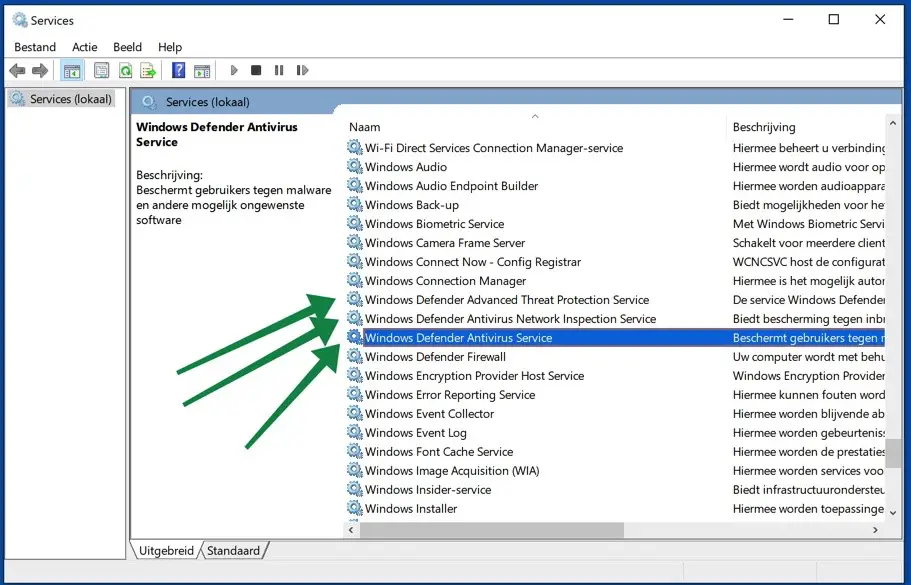Stop the service with stop icon
This screenshot has width=911, height=585.
(x=256, y=70)
